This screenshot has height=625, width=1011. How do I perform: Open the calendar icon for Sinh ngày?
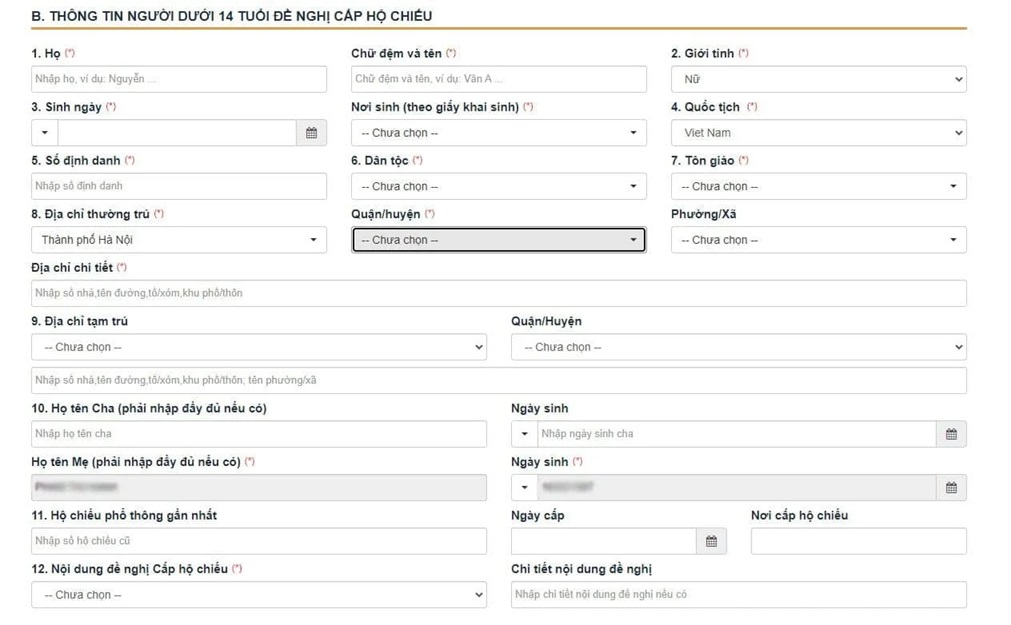point(311,132)
